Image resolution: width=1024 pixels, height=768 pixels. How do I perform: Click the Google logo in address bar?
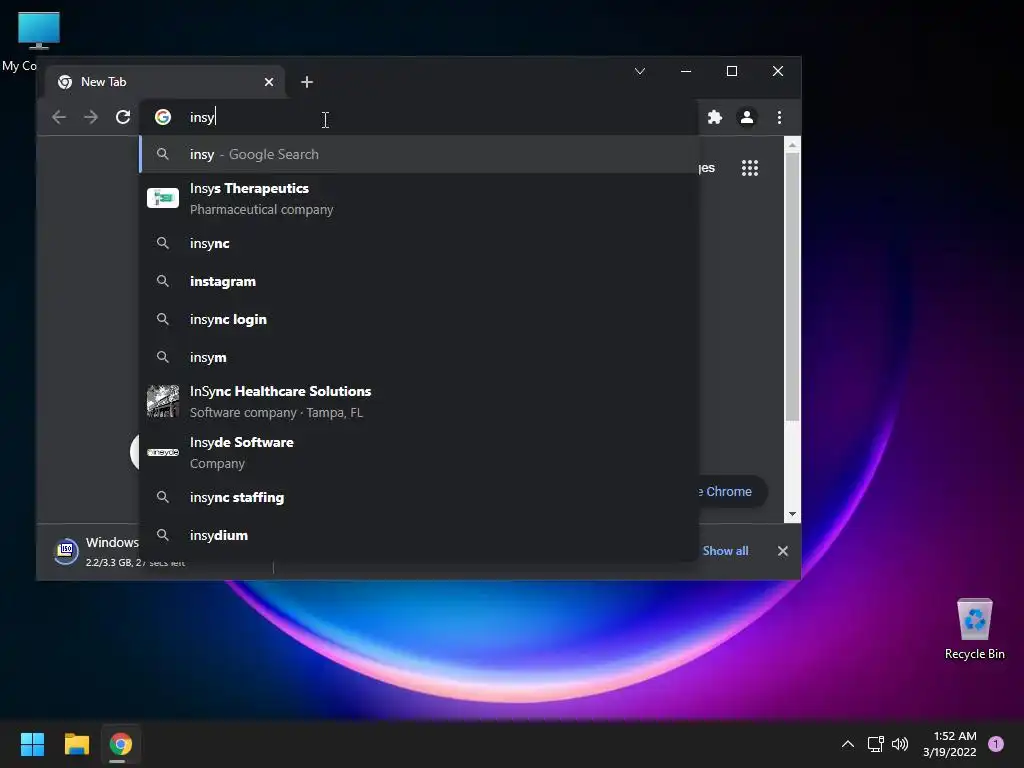(163, 117)
